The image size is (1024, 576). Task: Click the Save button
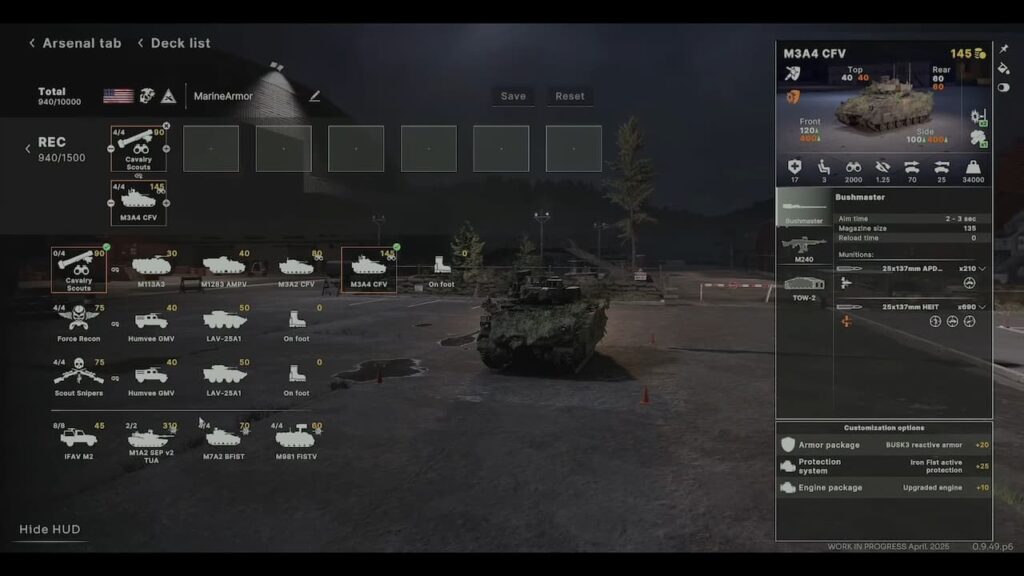pyautogui.click(x=513, y=96)
